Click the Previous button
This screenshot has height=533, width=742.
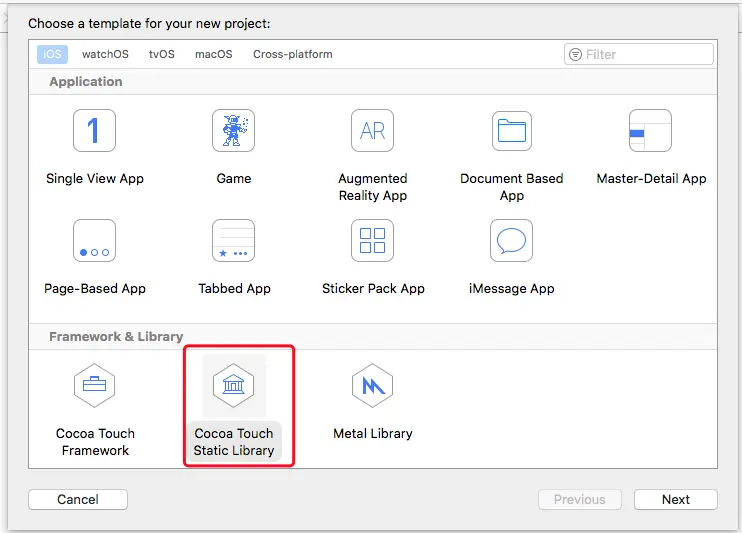click(580, 499)
